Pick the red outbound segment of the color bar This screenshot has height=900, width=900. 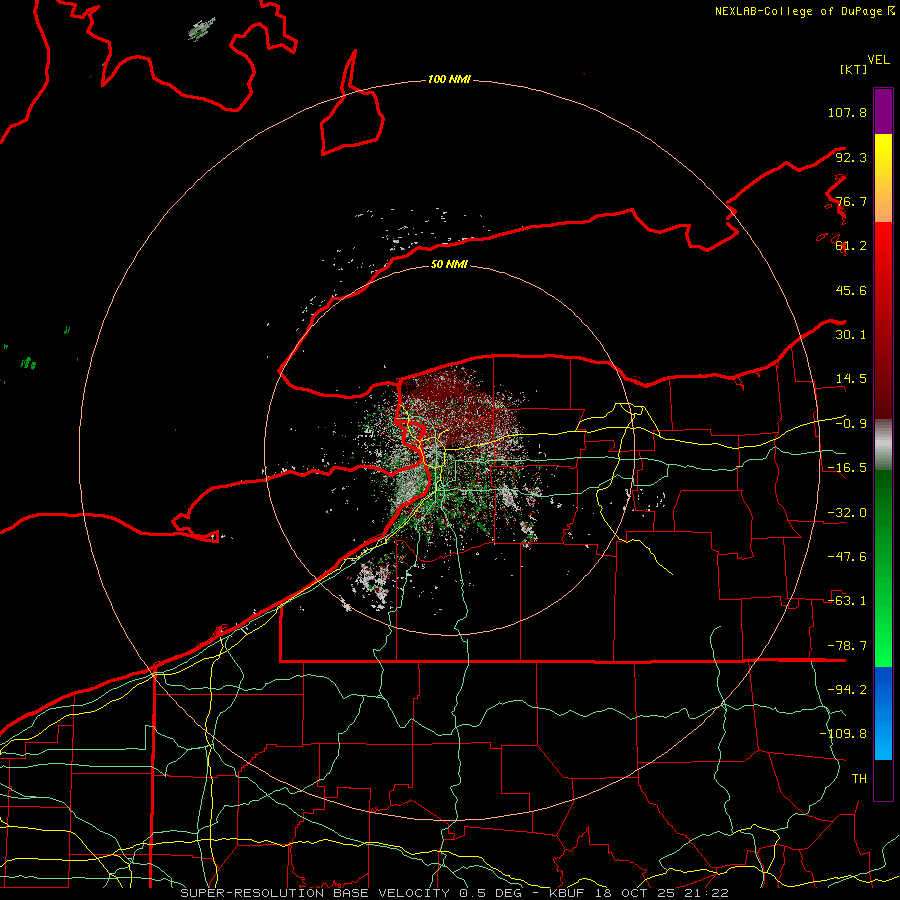[x=883, y=320]
